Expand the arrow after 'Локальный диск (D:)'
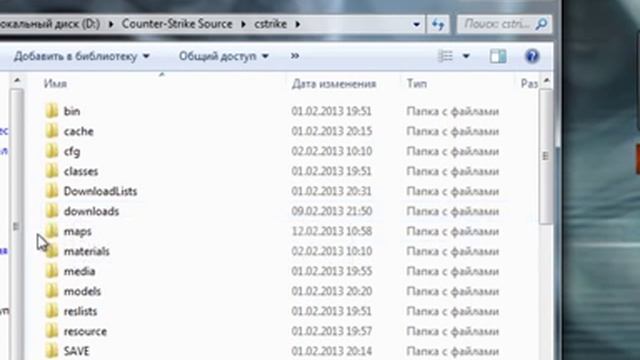 [x=111, y=24]
